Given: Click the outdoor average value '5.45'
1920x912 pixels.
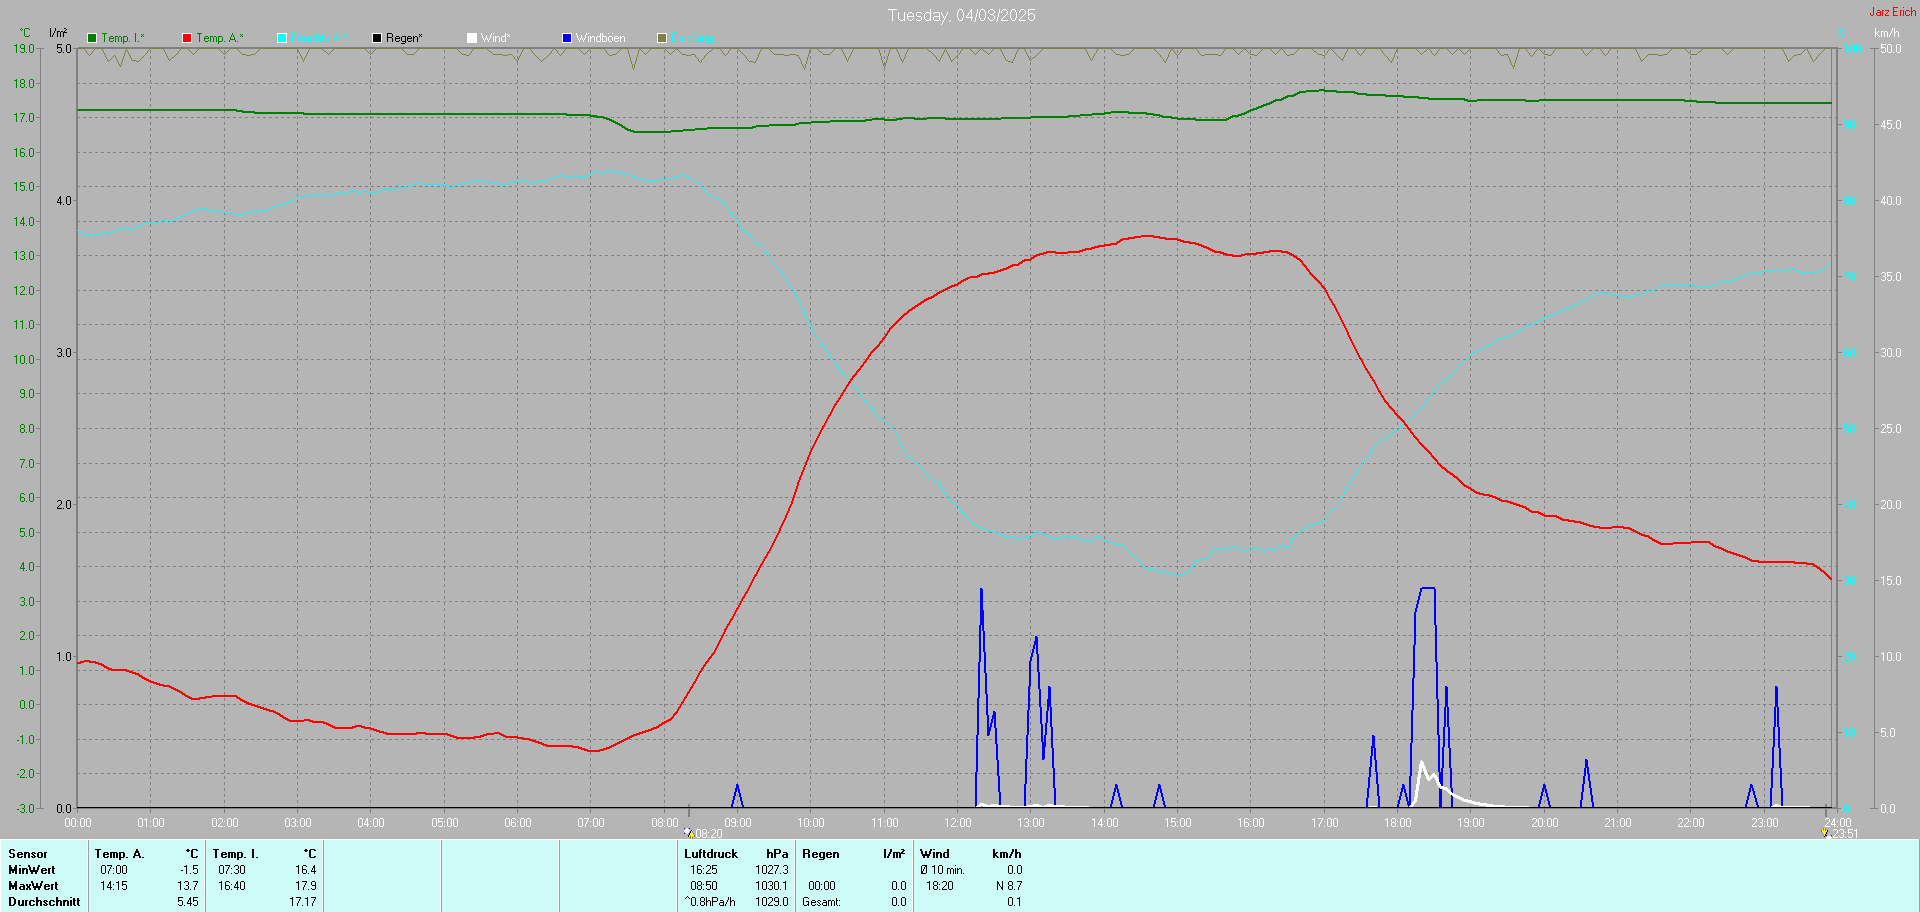Looking at the screenshot, I should (x=188, y=902).
